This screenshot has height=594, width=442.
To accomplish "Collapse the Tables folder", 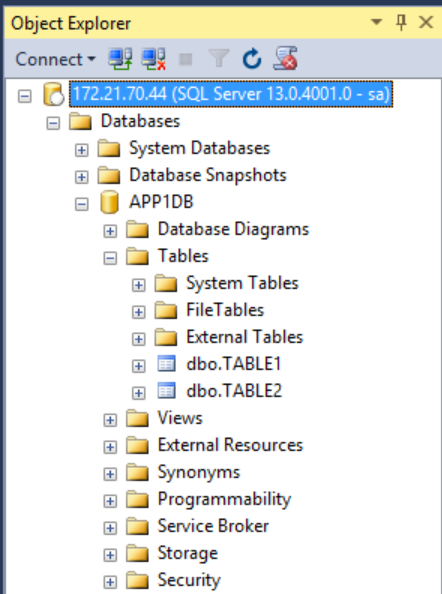I will click(x=110, y=258).
